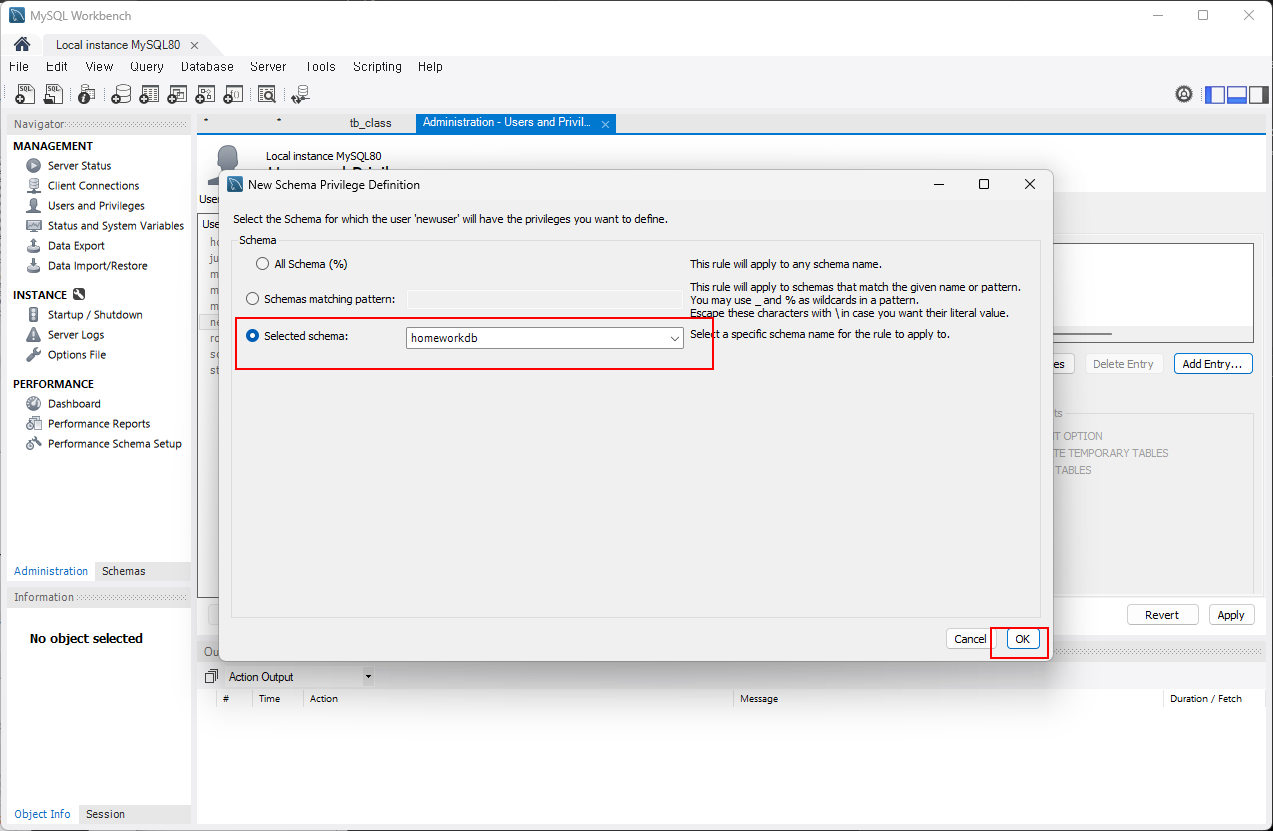Open the schema inspector toolbar icon

[87, 94]
